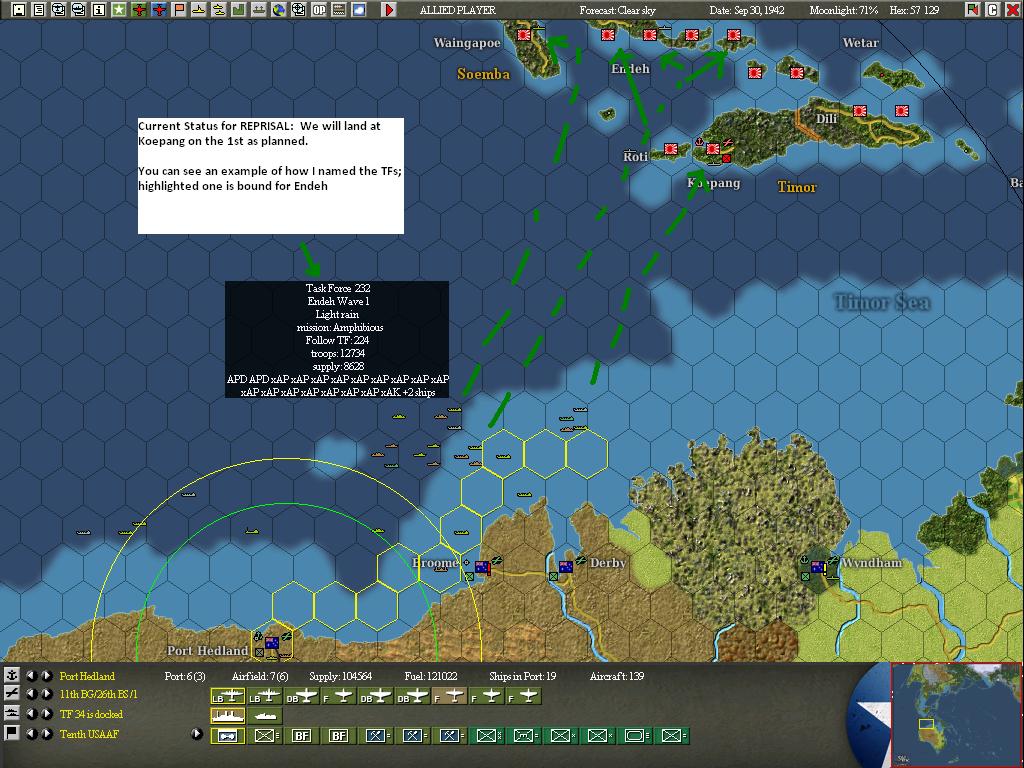
Task: Click the ship icon beside TF 34 is docked
Action: [12, 713]
